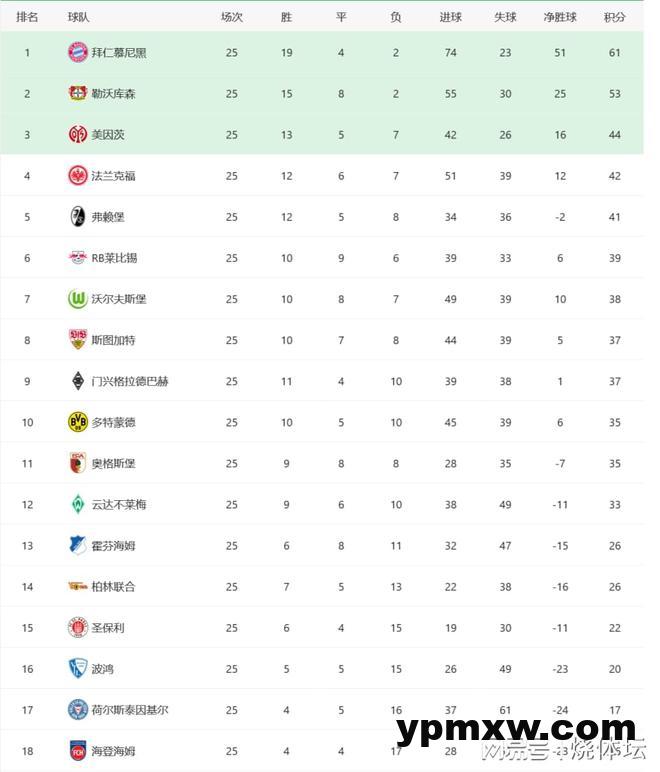Open the 弗赖堡 team name link
Screen dimensions: 660x772
(108, 217)
